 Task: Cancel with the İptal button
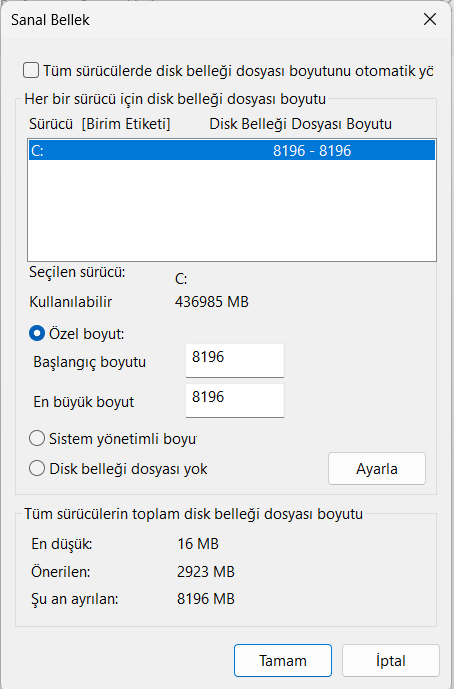pos(391,660)
